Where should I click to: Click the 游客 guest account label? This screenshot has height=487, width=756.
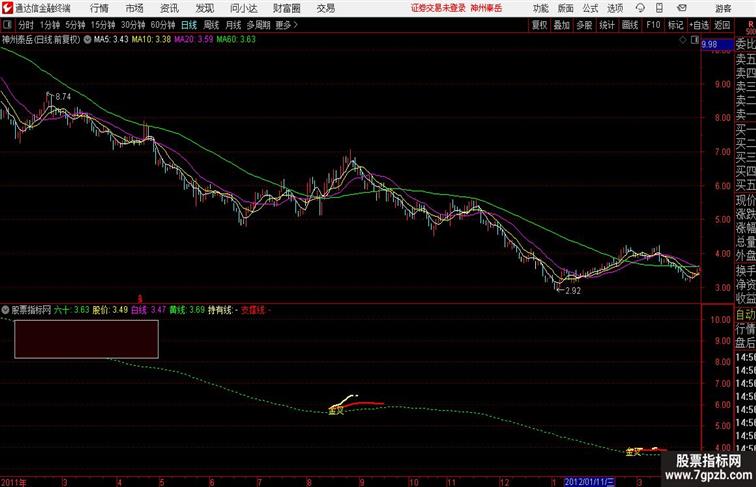pos(723,8)
